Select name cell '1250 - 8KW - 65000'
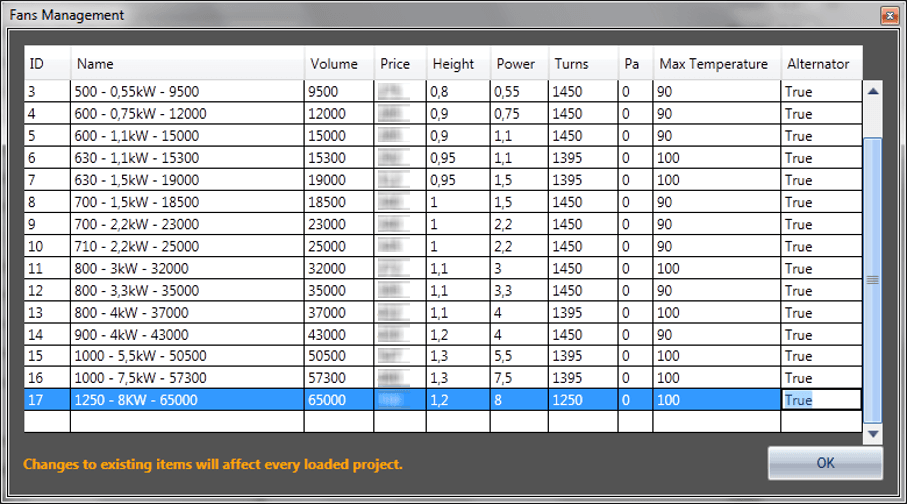 (187, 400)
